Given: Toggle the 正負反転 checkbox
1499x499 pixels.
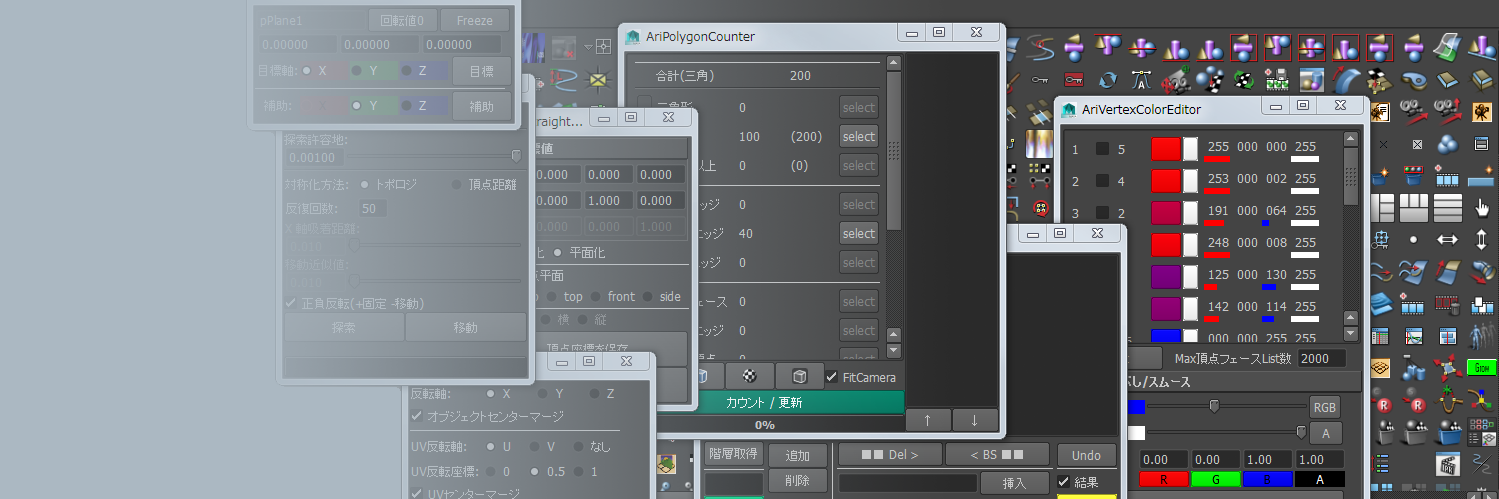Looking at the screenshot, I should tap(291, 302).
